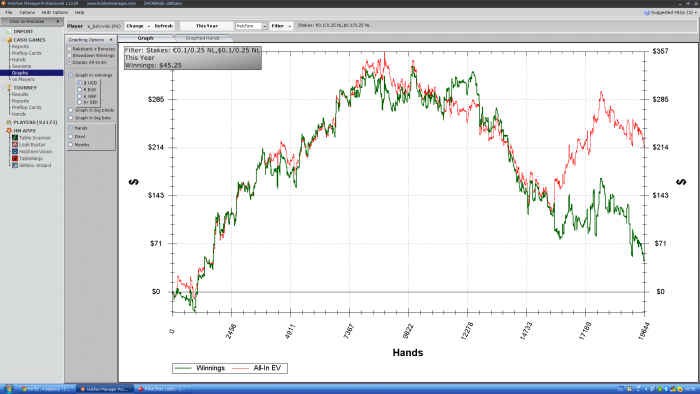700x394 pixels.
Task: Open PokerStars Lobby in taskbar
Action: point(162,389)
